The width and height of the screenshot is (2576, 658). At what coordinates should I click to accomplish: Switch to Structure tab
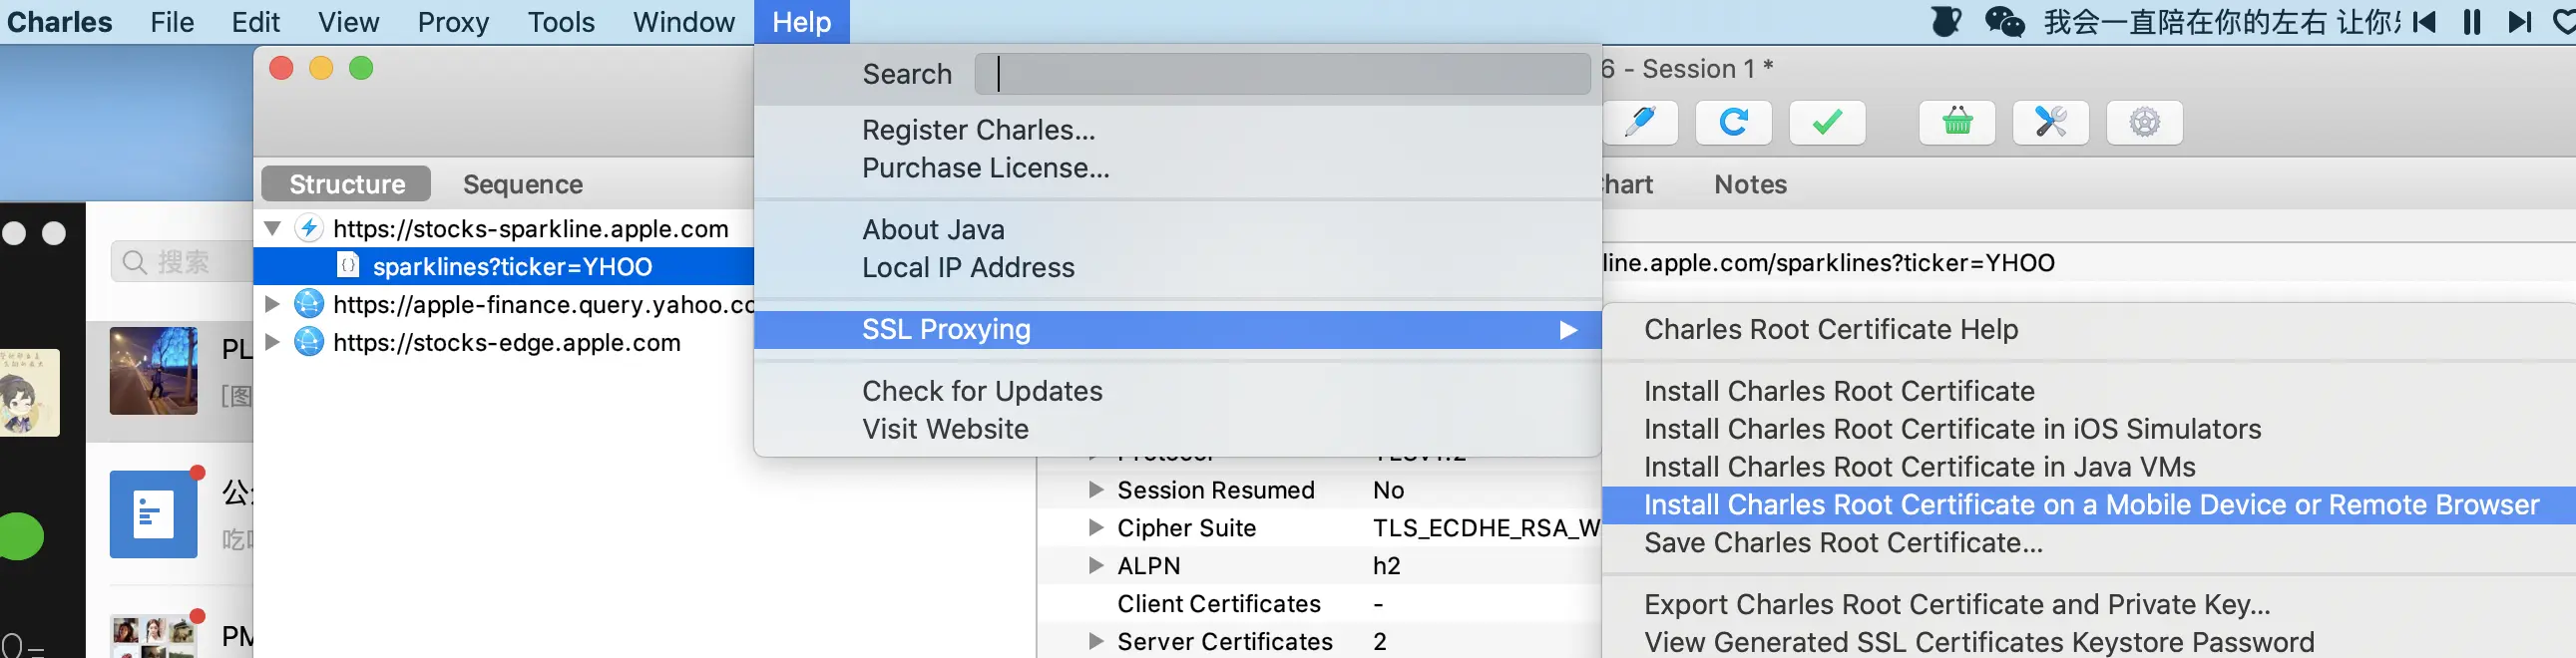click(x=346, y=184)
